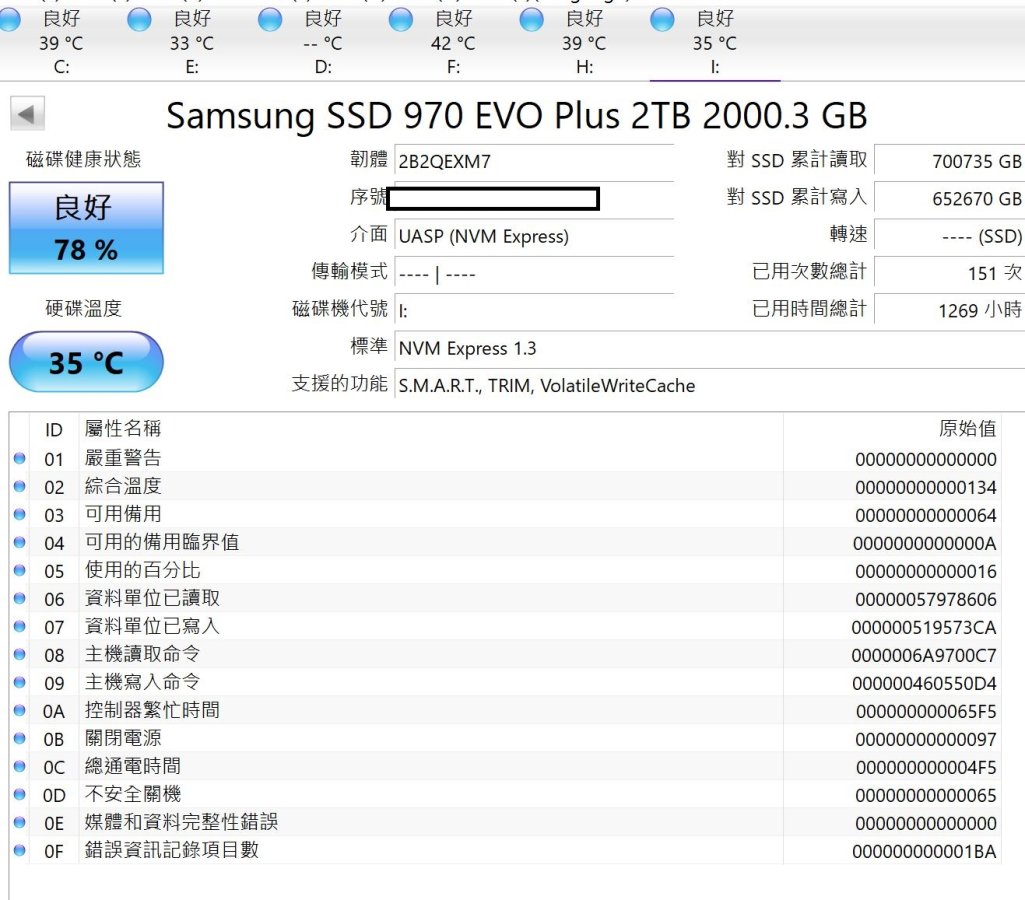Click supported features S.M.A.R.T., TRIM text
The image size is (1025, 900).
(546, 386)
